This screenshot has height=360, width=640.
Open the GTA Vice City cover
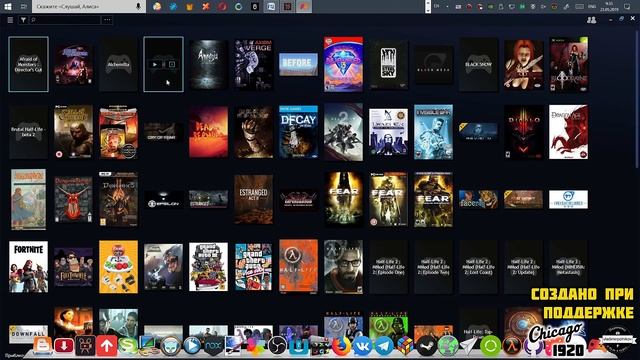coord(253,267)
